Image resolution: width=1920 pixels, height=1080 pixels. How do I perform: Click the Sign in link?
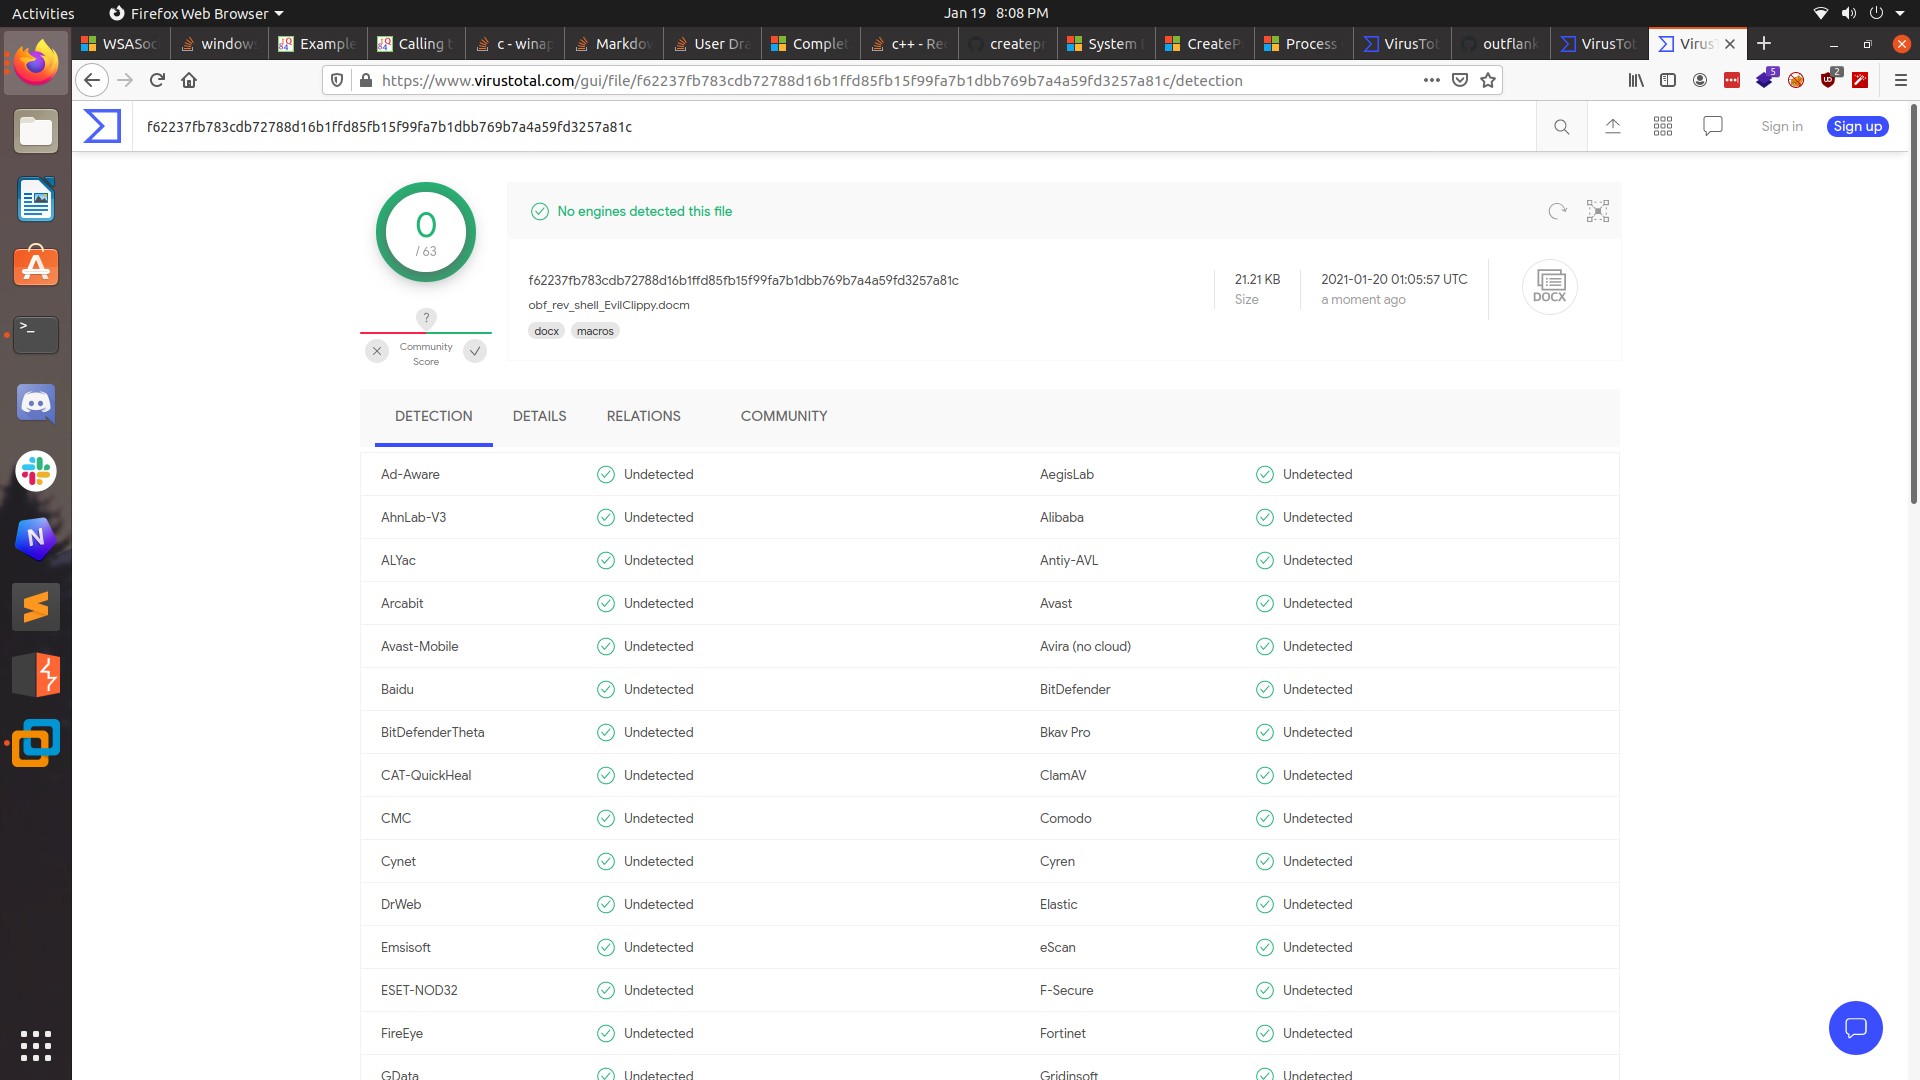point(1782,126)
